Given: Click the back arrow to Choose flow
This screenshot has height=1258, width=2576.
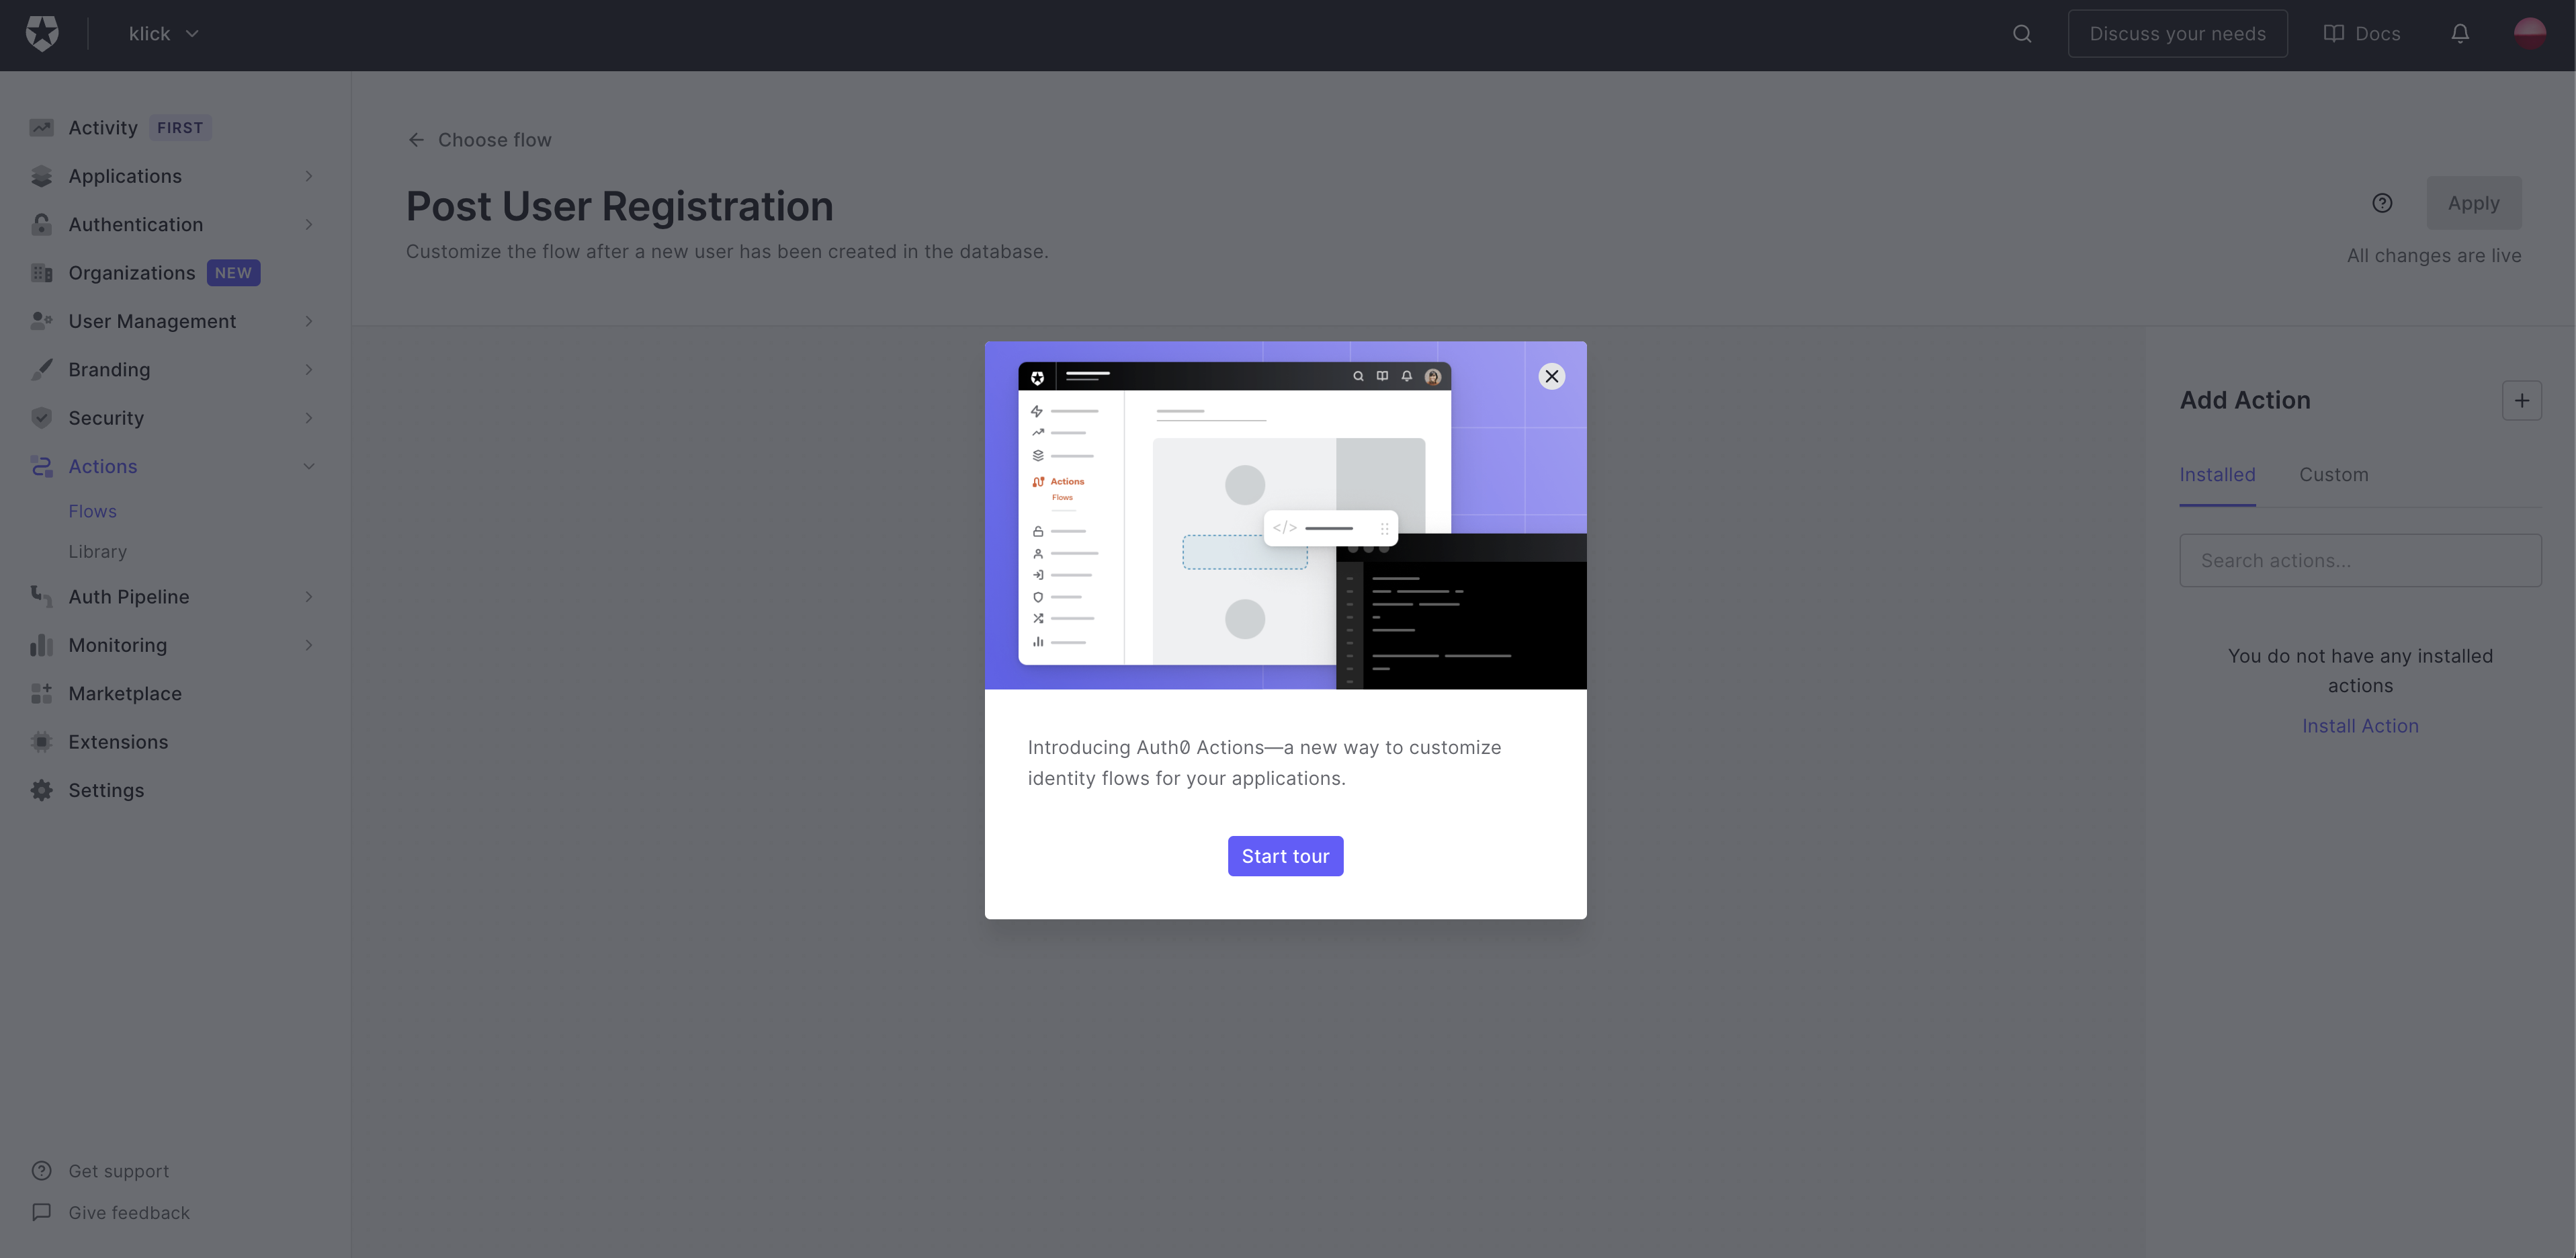Looking at the screenshot, I should (416, 140).
